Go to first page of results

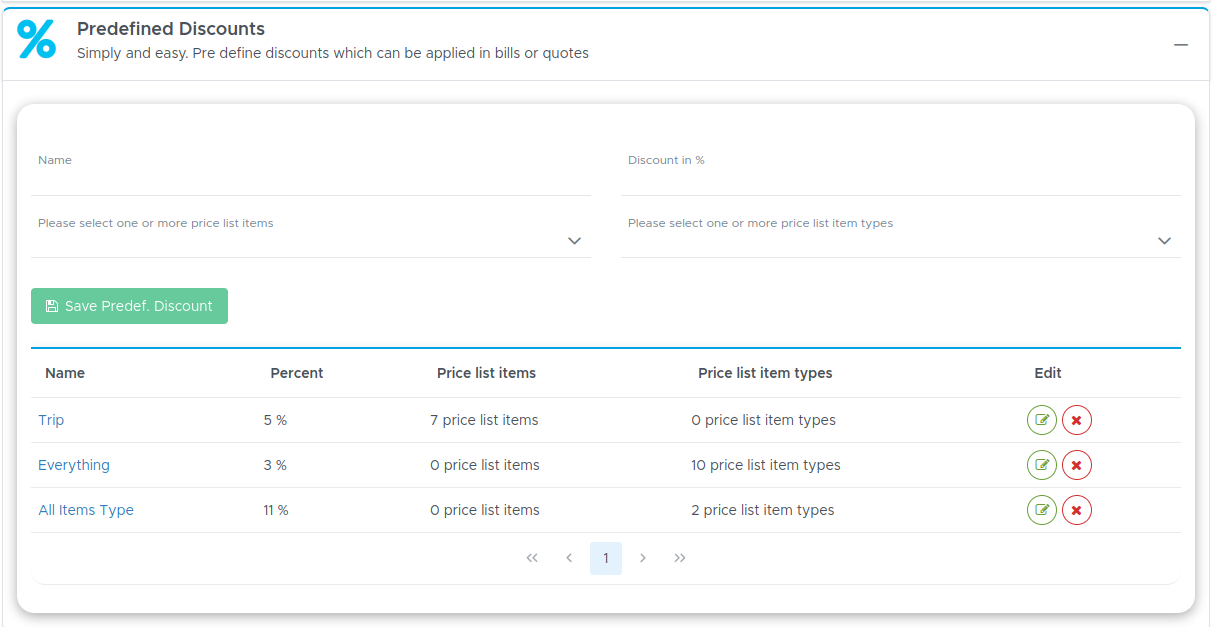(x=532, y=558)
